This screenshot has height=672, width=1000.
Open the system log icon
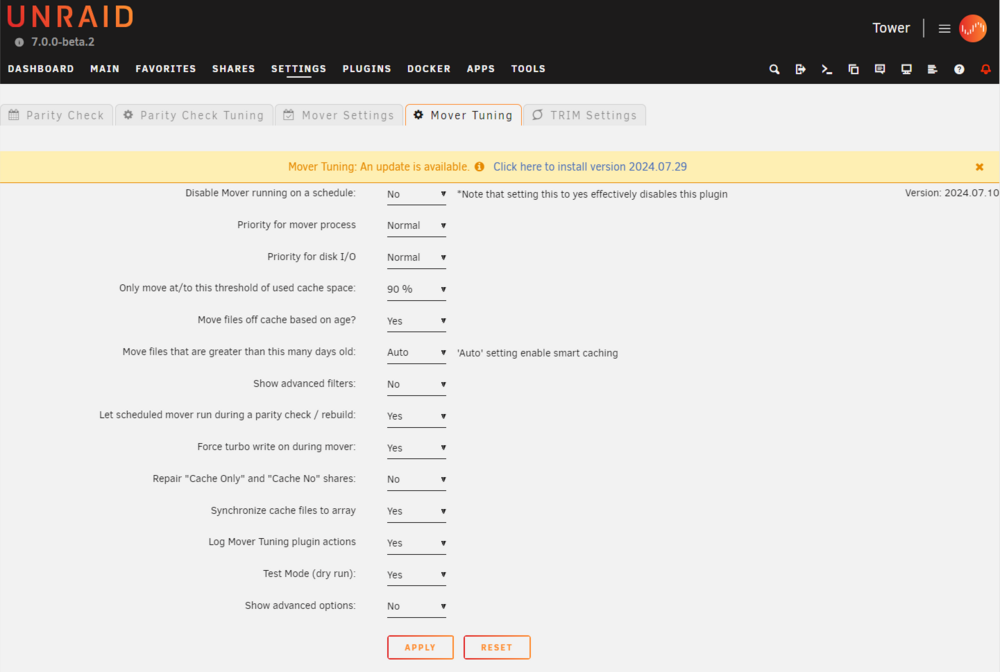[932, 69]
